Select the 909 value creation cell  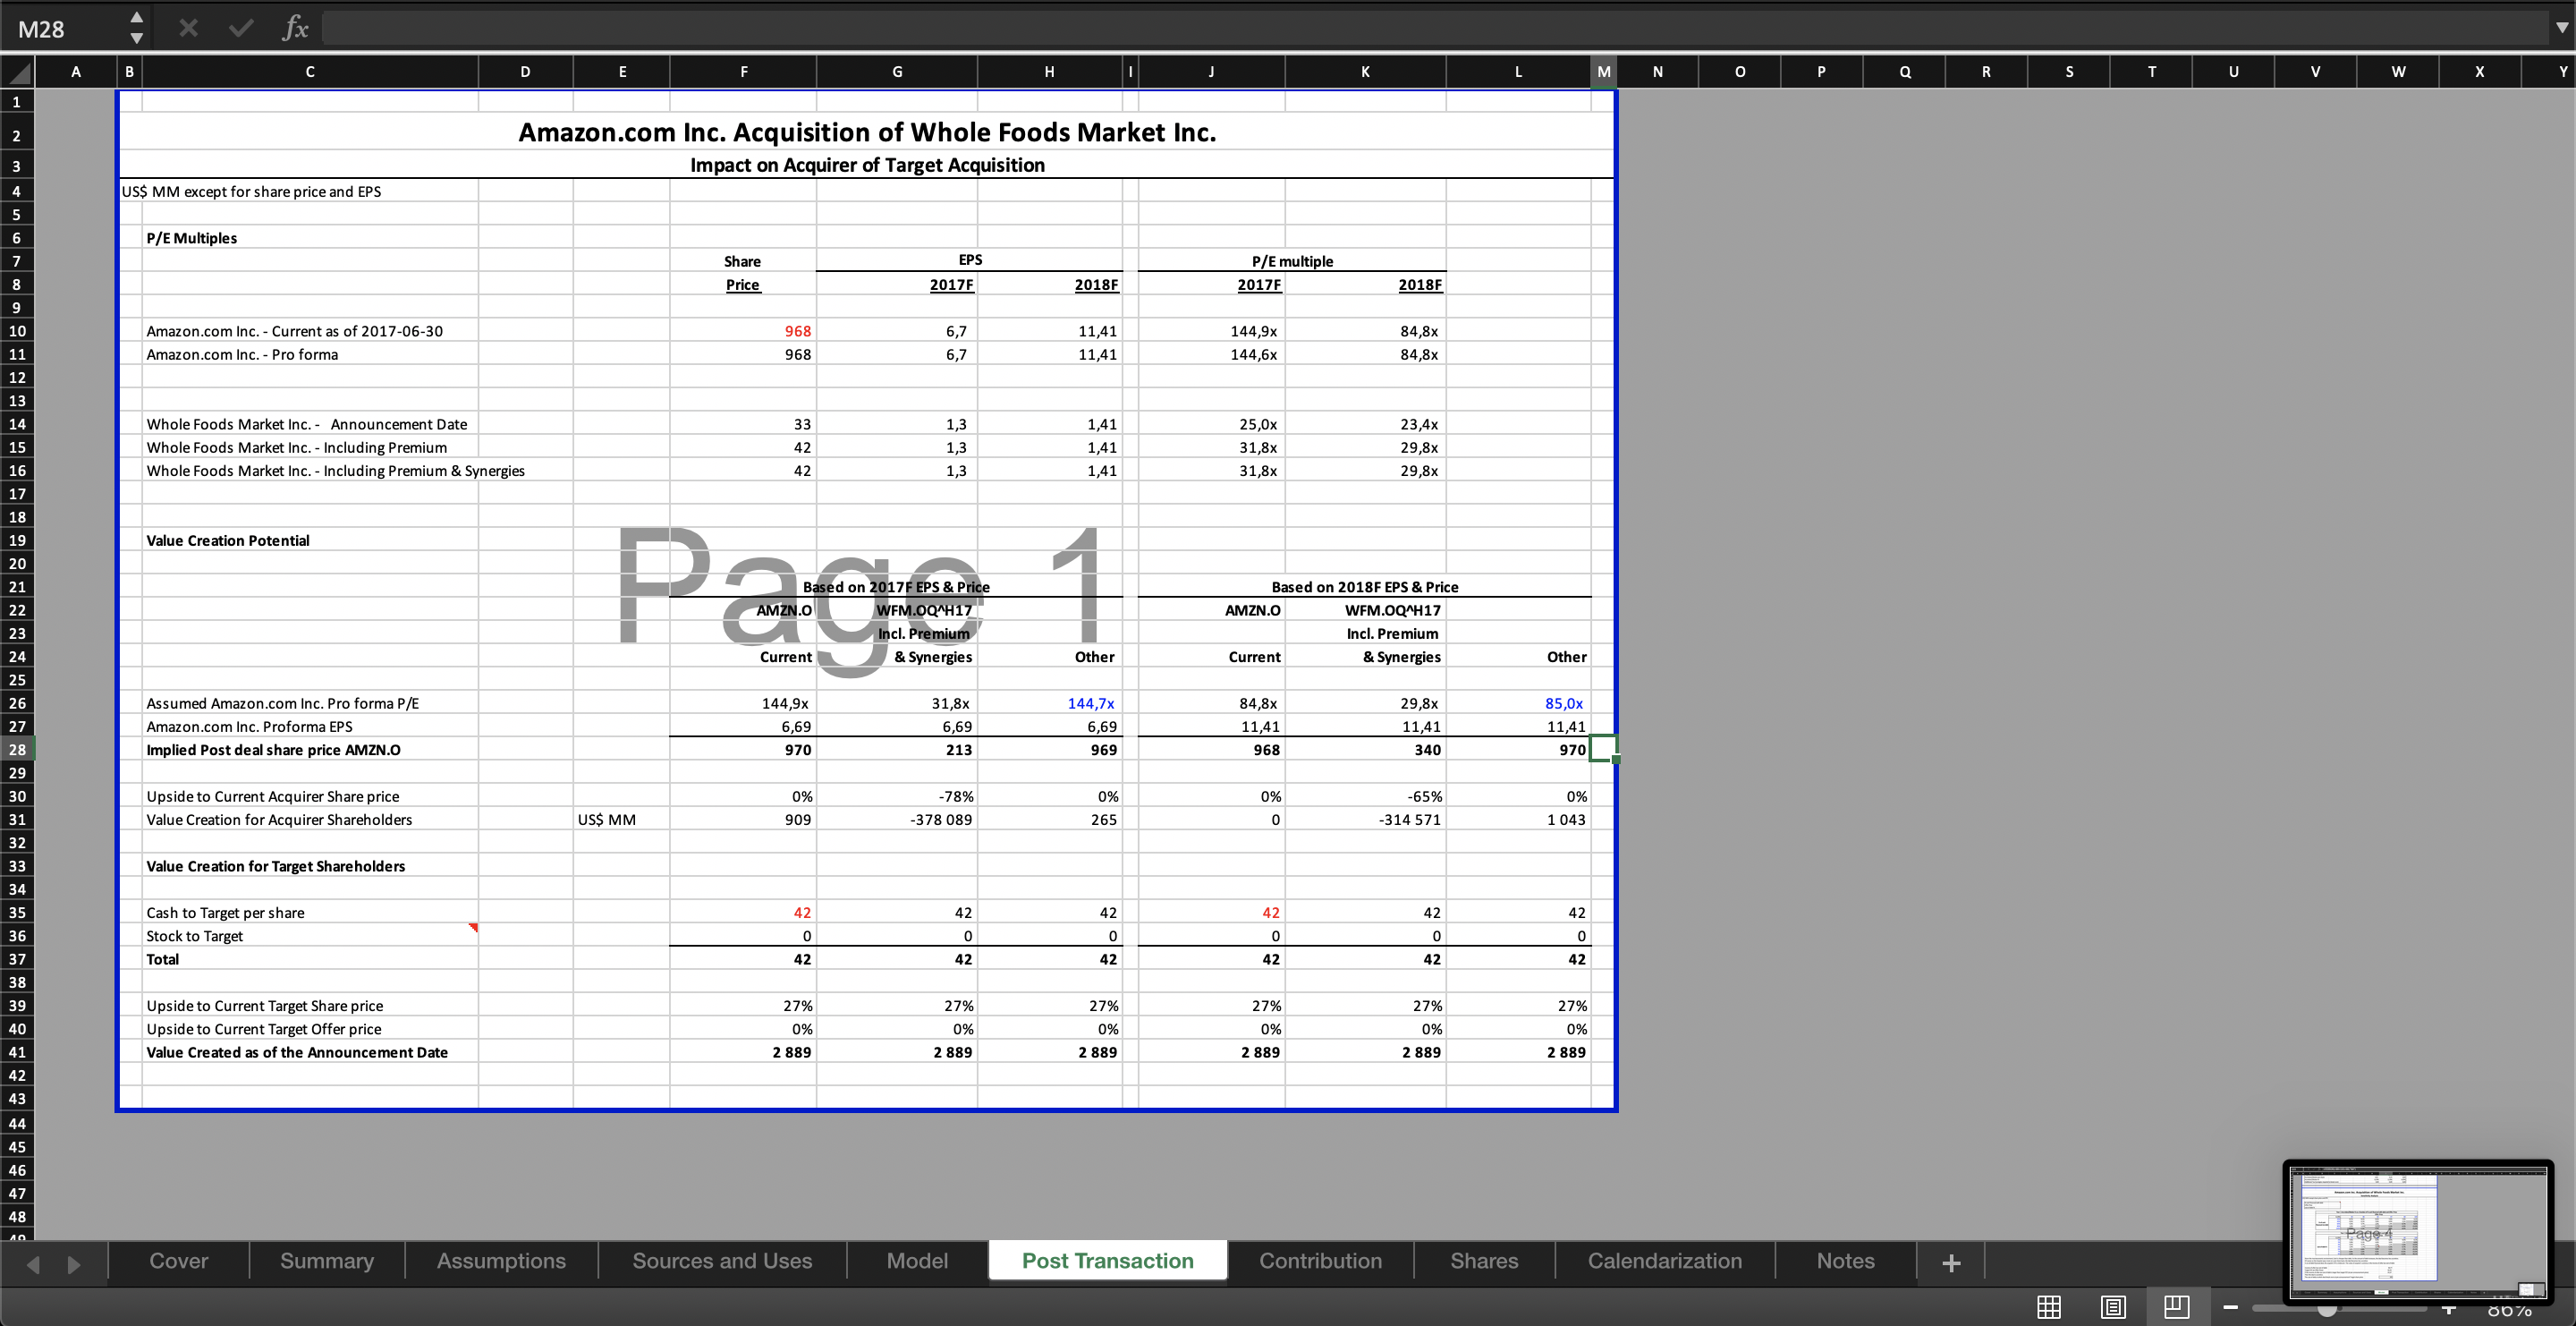[x=743, y=819]
